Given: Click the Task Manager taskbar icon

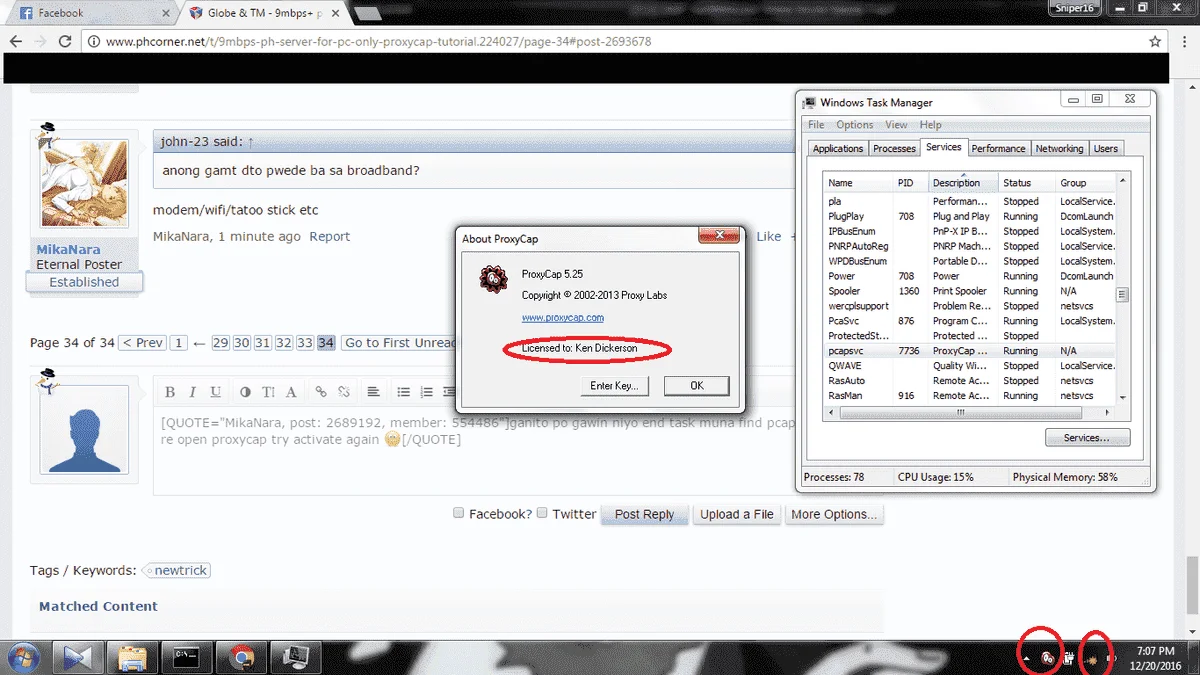Looking at the screenshot, I should click(295, 657).
